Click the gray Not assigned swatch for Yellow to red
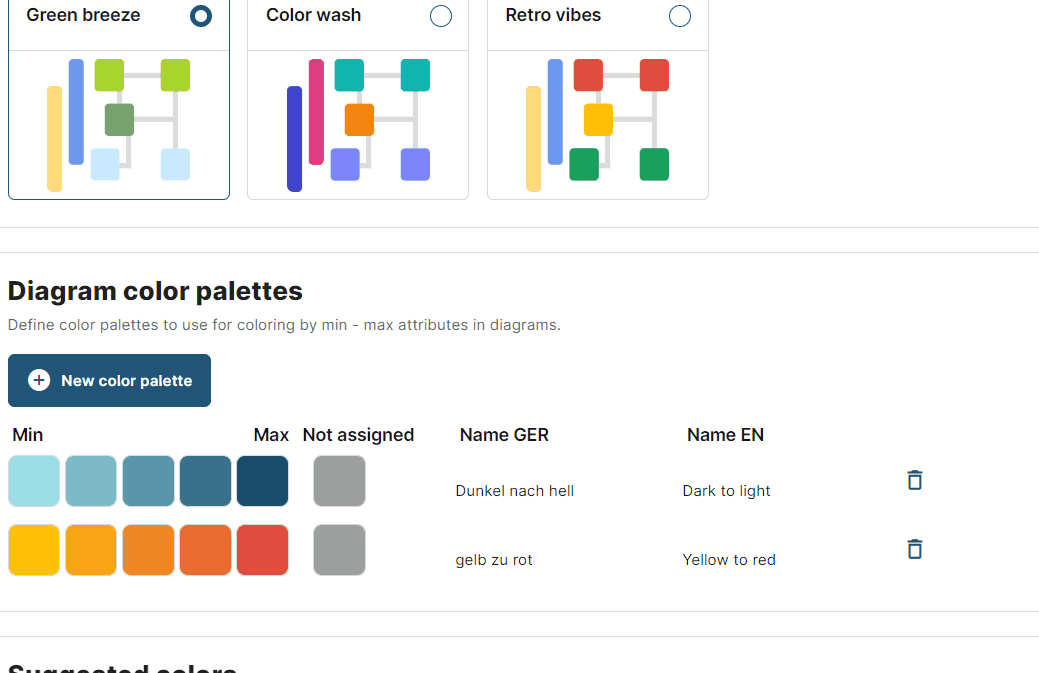 point(338,549)
